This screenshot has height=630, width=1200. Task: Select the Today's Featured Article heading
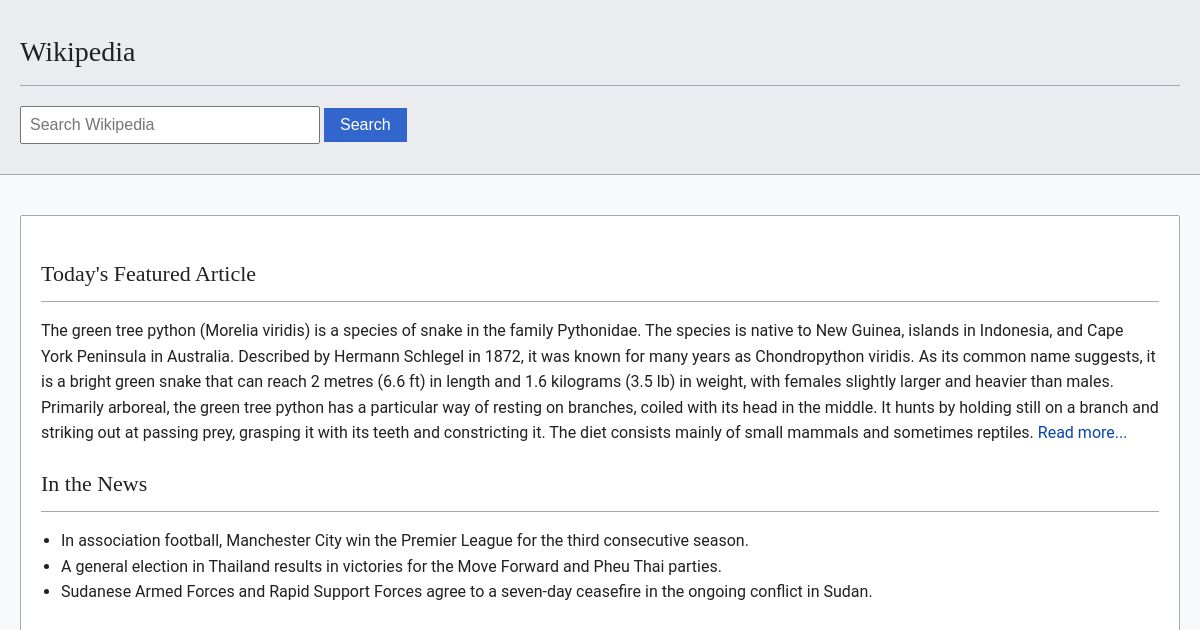pos(148,274)
